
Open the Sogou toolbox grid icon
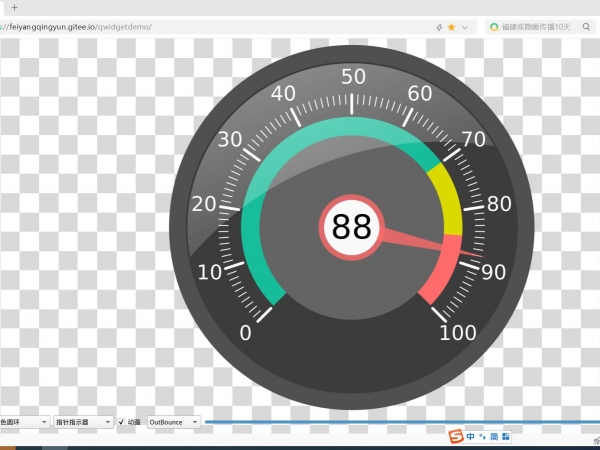coord(505,436)
